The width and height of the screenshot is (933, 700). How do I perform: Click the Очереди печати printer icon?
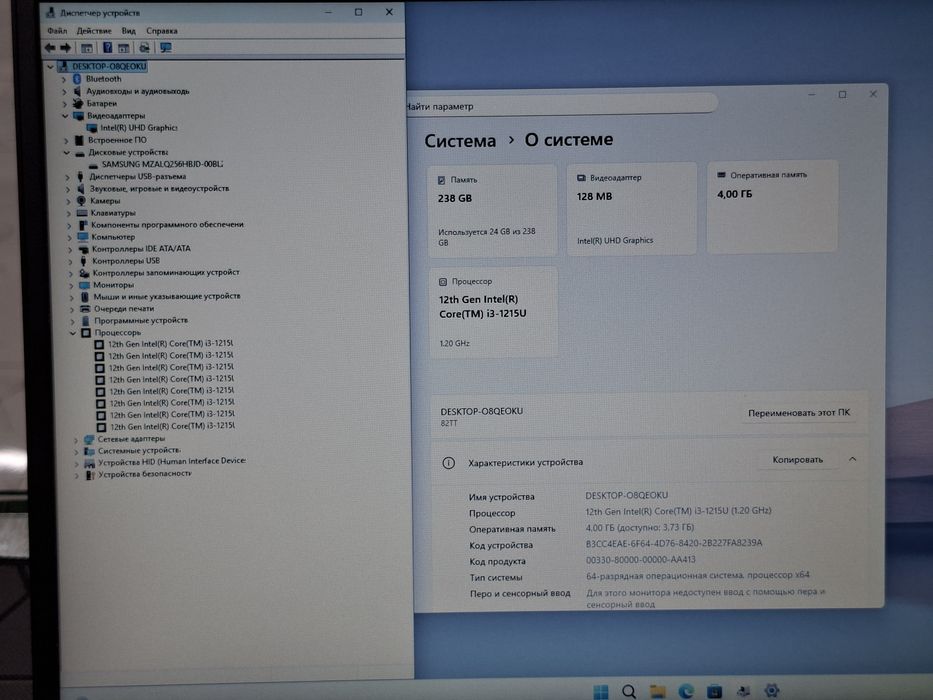click(84, 308)
